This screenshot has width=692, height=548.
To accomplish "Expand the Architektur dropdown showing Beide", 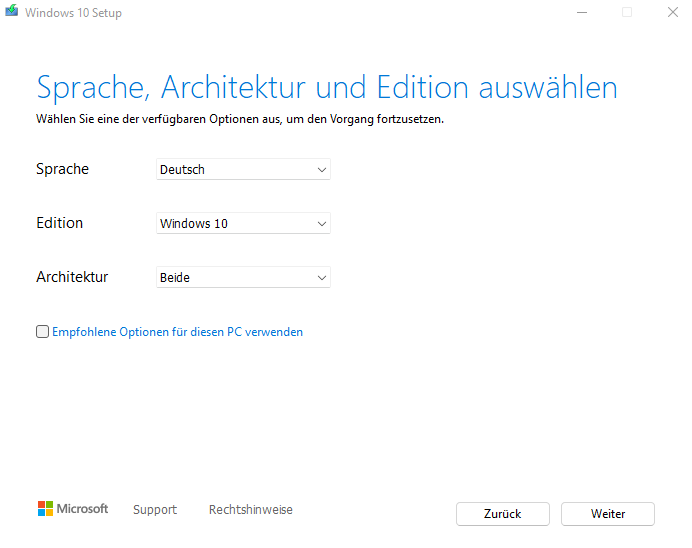I will (x=243, y=278).
